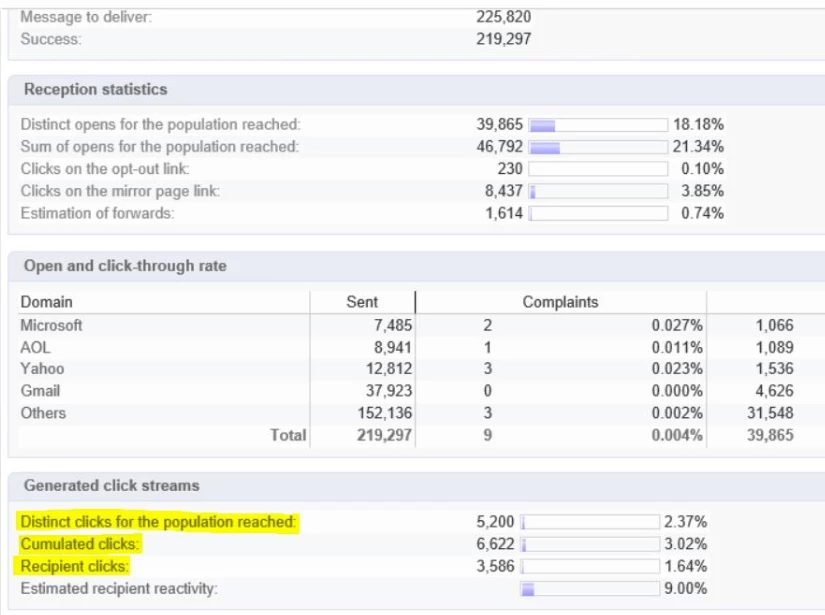Click 'Distinct clicks for the population reached' label
This screenshot has width=825, height=615.
point(158,522)
